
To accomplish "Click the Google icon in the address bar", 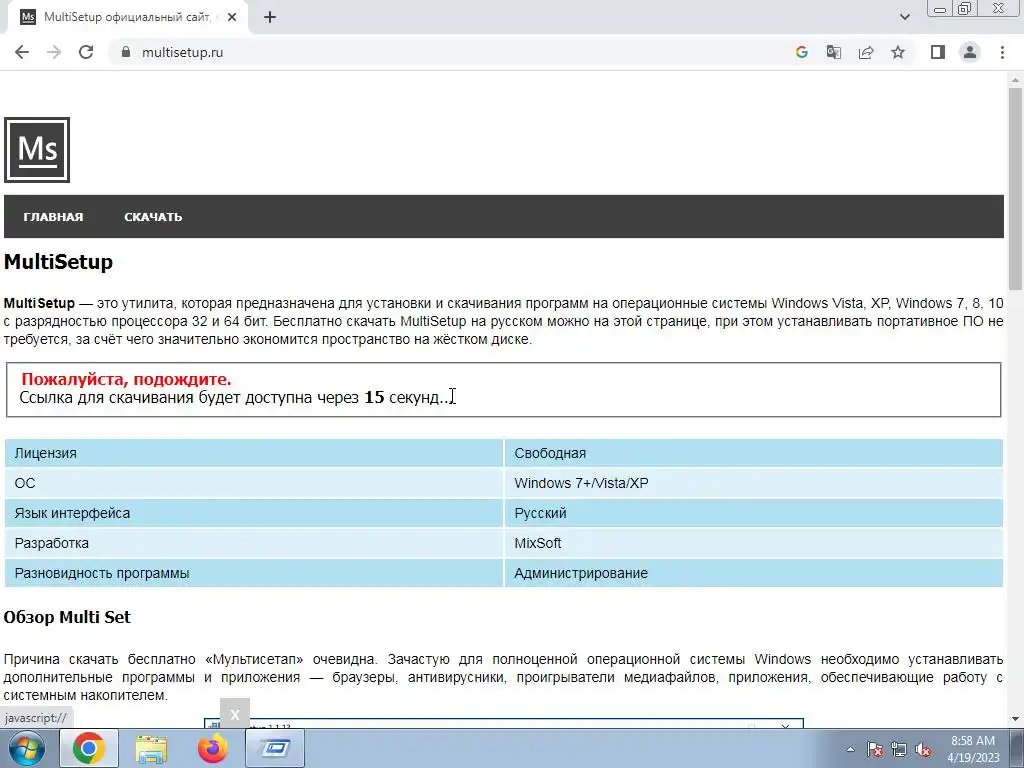I will pyautogui.click(x=802, y=52).
